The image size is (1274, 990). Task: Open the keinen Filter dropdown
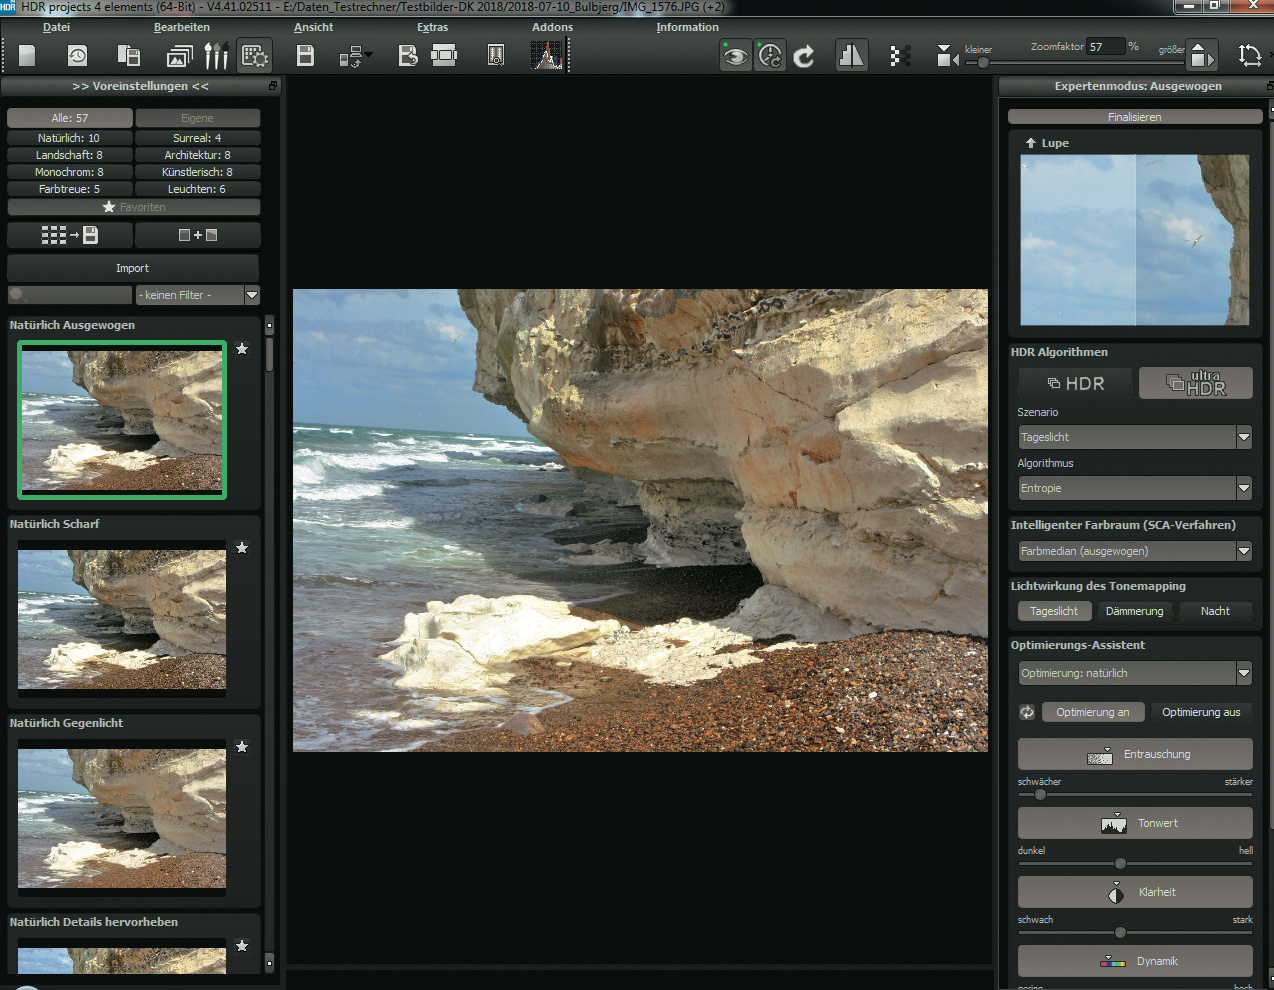pos(252,295)
